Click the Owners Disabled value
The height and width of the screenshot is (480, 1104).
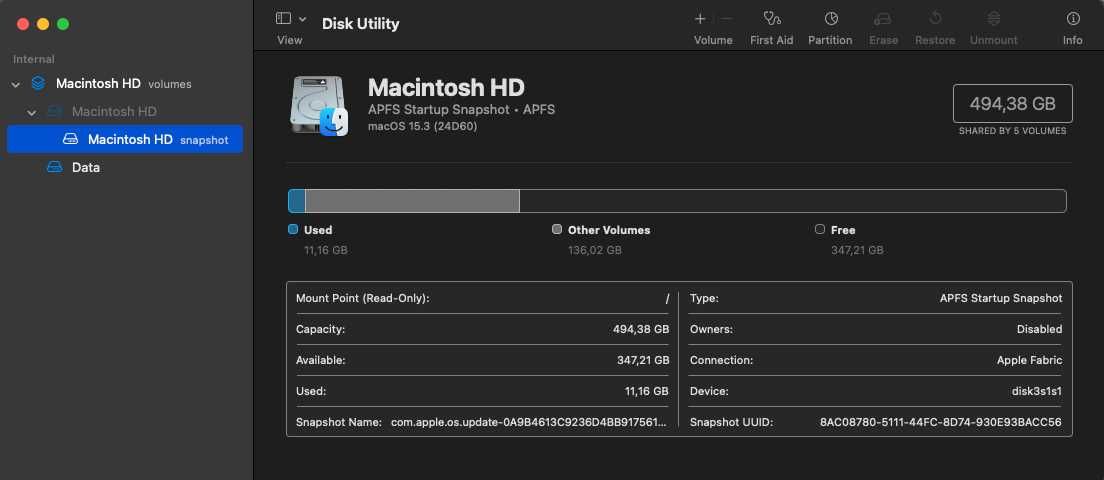1039,329
